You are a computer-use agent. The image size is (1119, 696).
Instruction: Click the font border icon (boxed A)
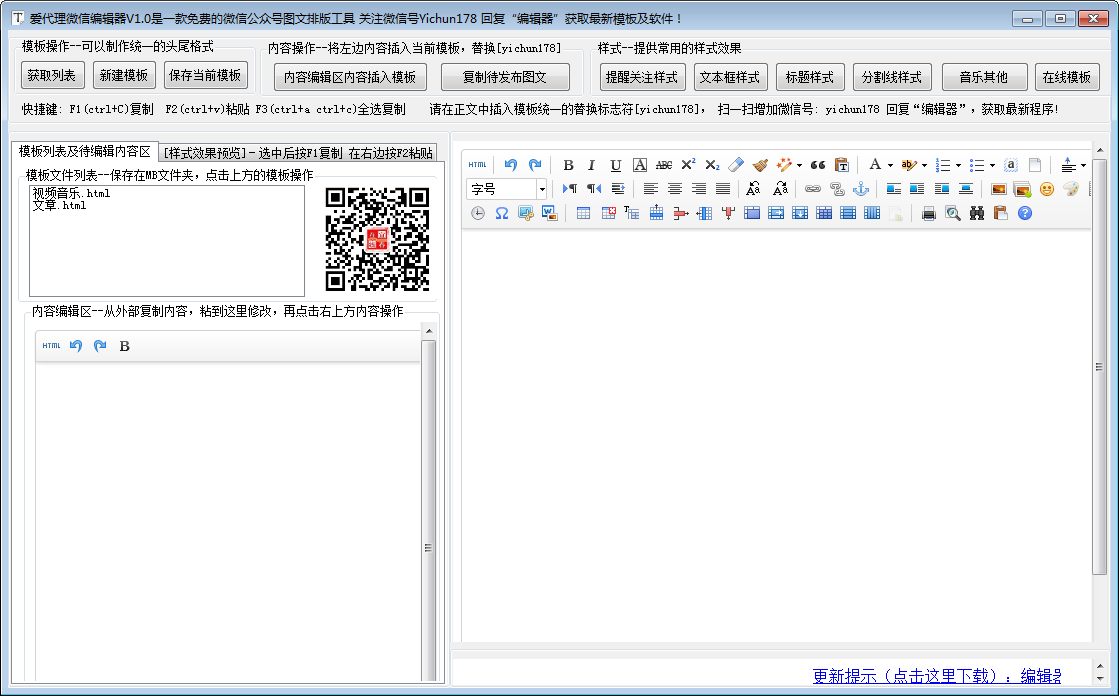tap(640, 165)
